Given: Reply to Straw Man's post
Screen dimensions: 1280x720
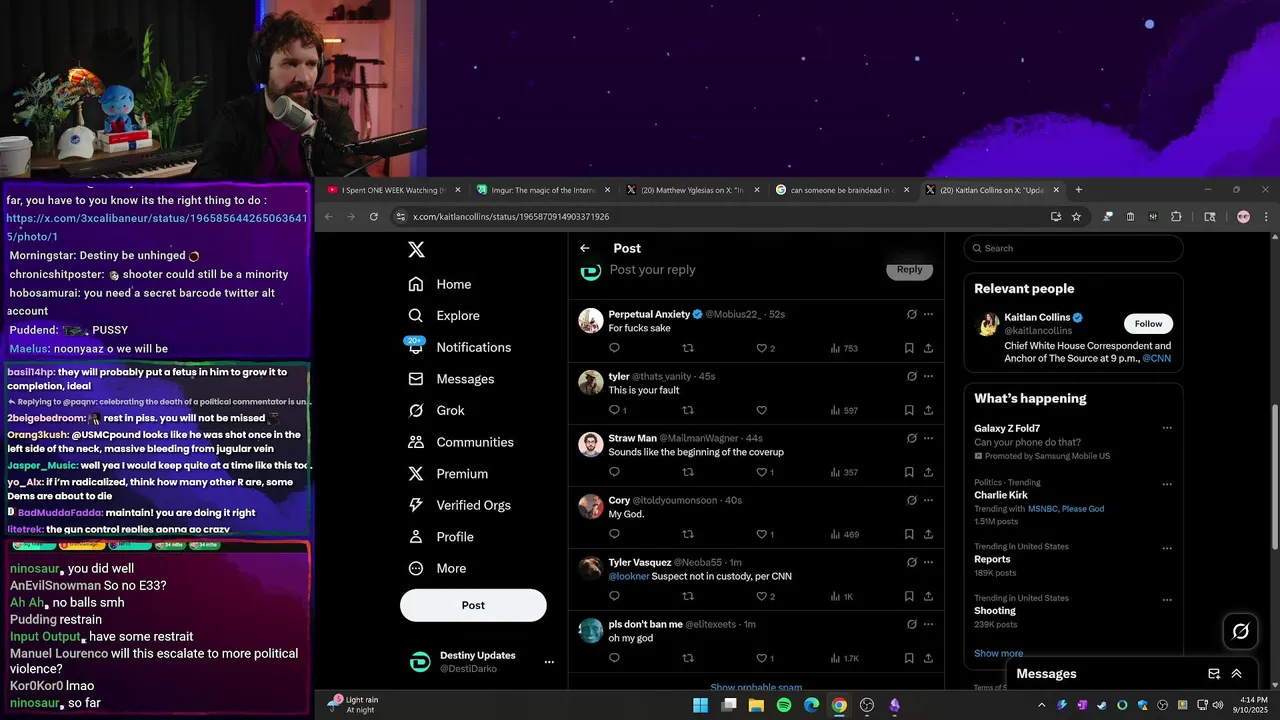Looking at the screenshot, I should [x=614, y=472].
